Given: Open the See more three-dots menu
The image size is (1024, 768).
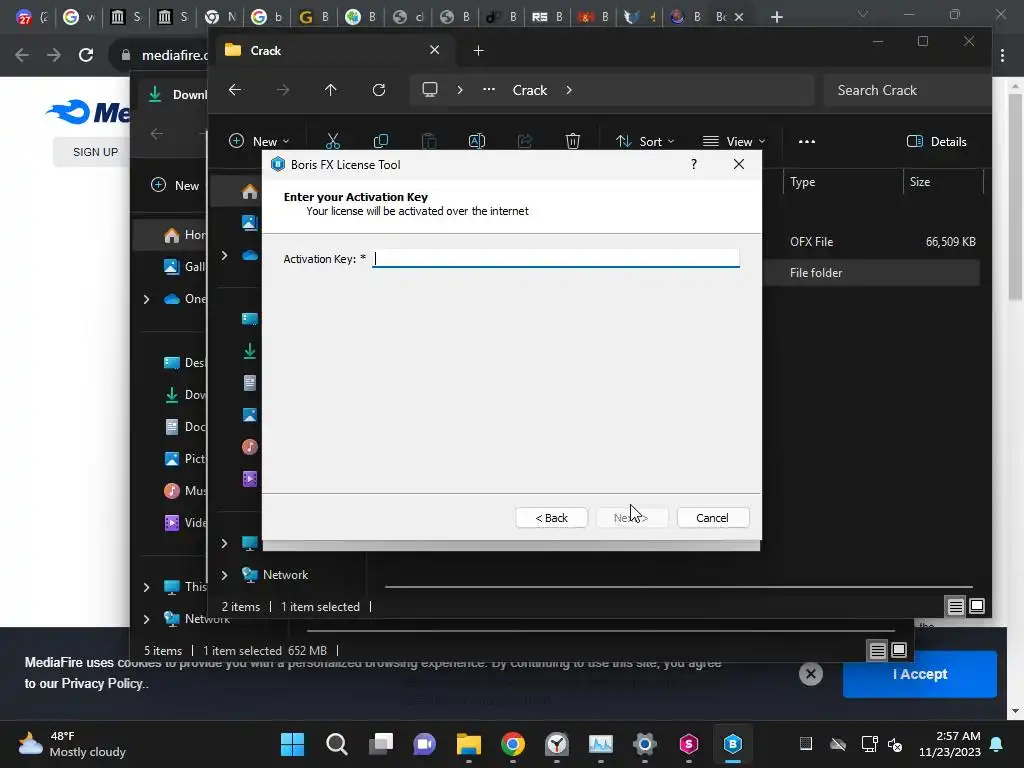Looking at the screenshot, I should [807, 141].
